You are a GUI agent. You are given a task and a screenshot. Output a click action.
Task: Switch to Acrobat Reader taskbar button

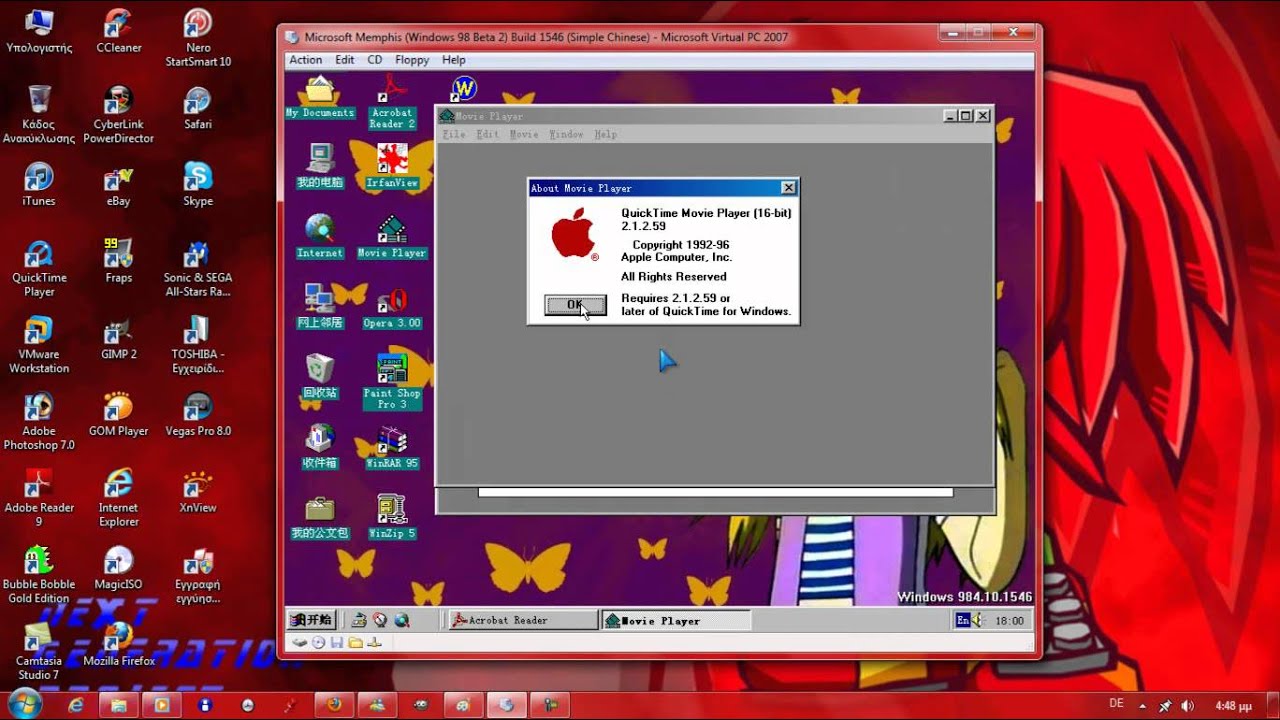(x=522, y=620)
